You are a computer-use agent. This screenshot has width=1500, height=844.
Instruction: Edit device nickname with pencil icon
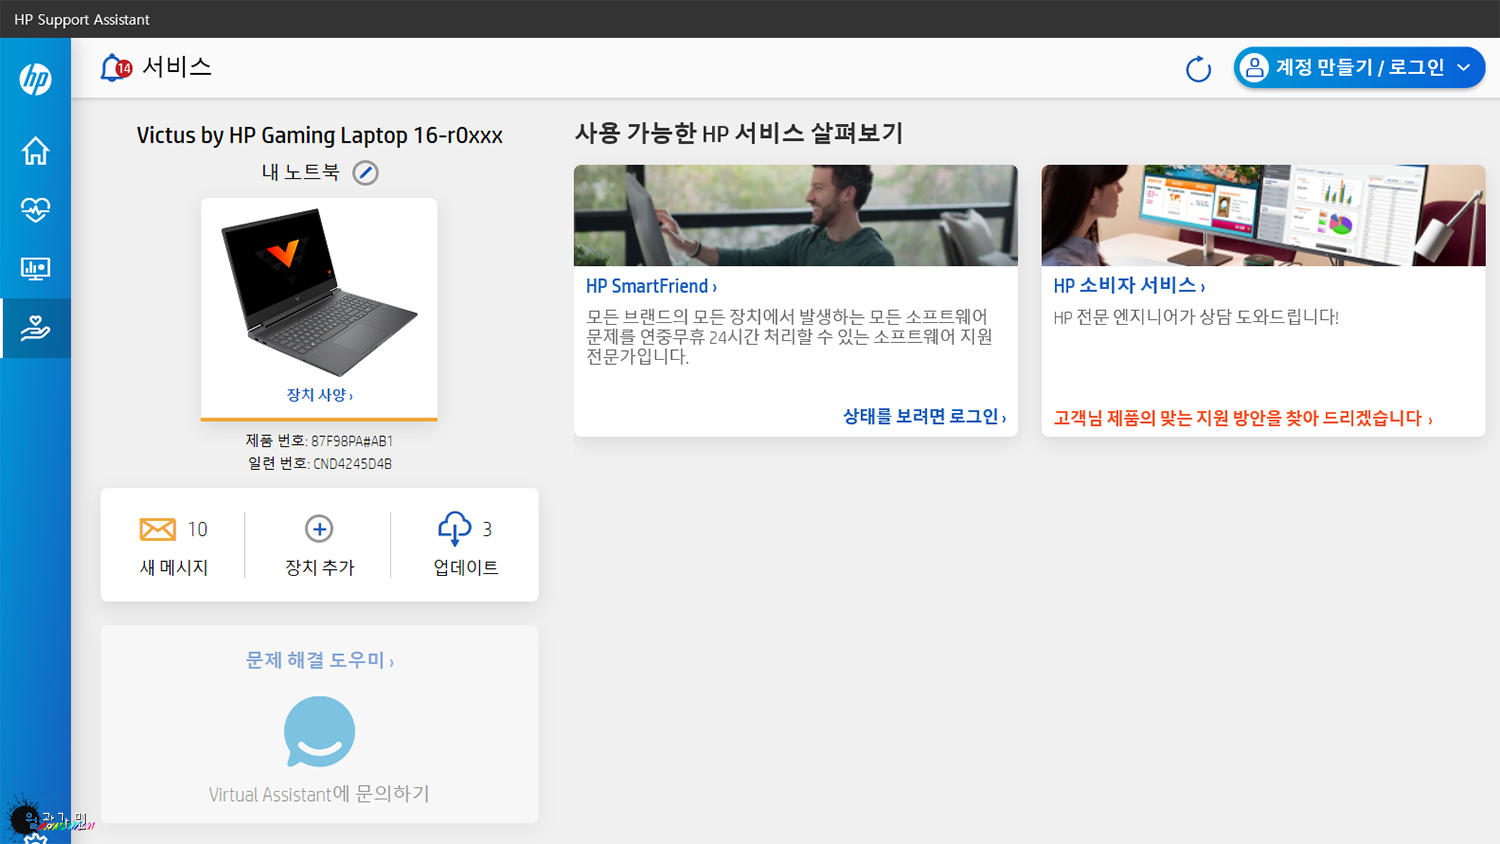(x=366, y=173)
